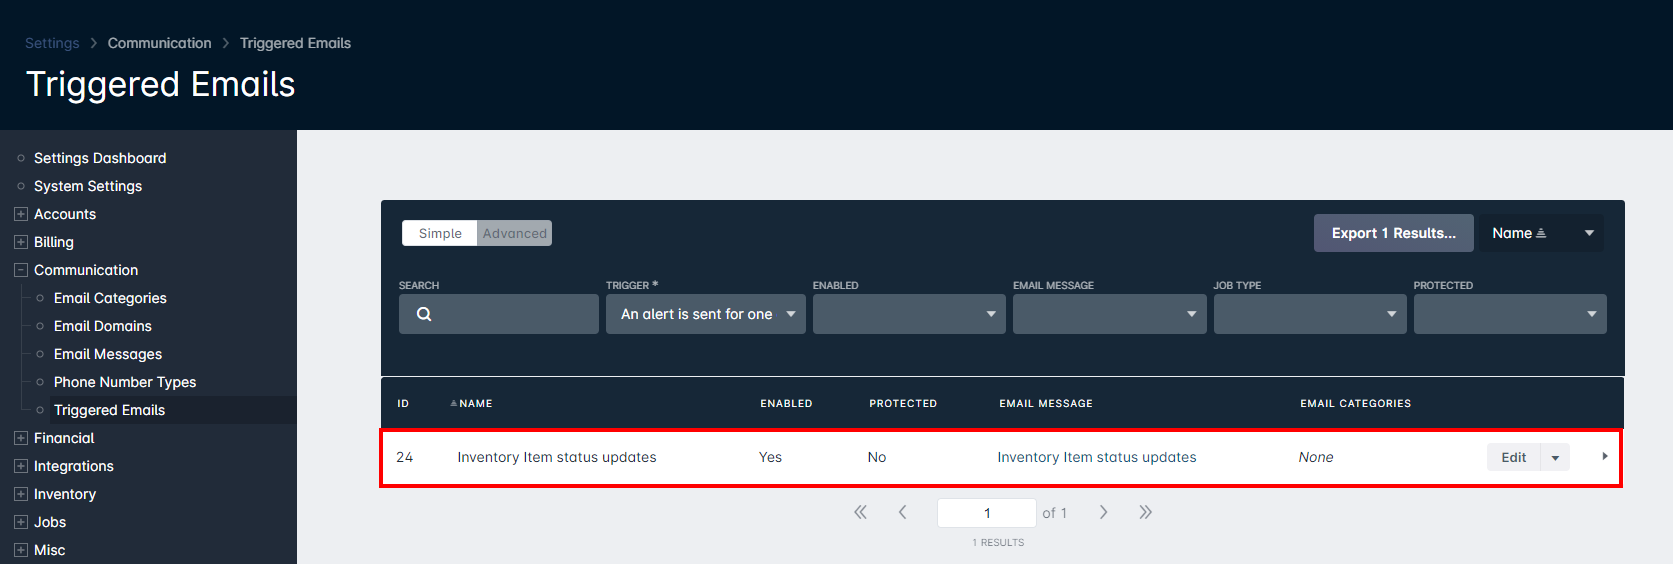Click the EMAIL CATEGORIES column header
This screenshot has width=1673, height=564.
[1356, 404]
